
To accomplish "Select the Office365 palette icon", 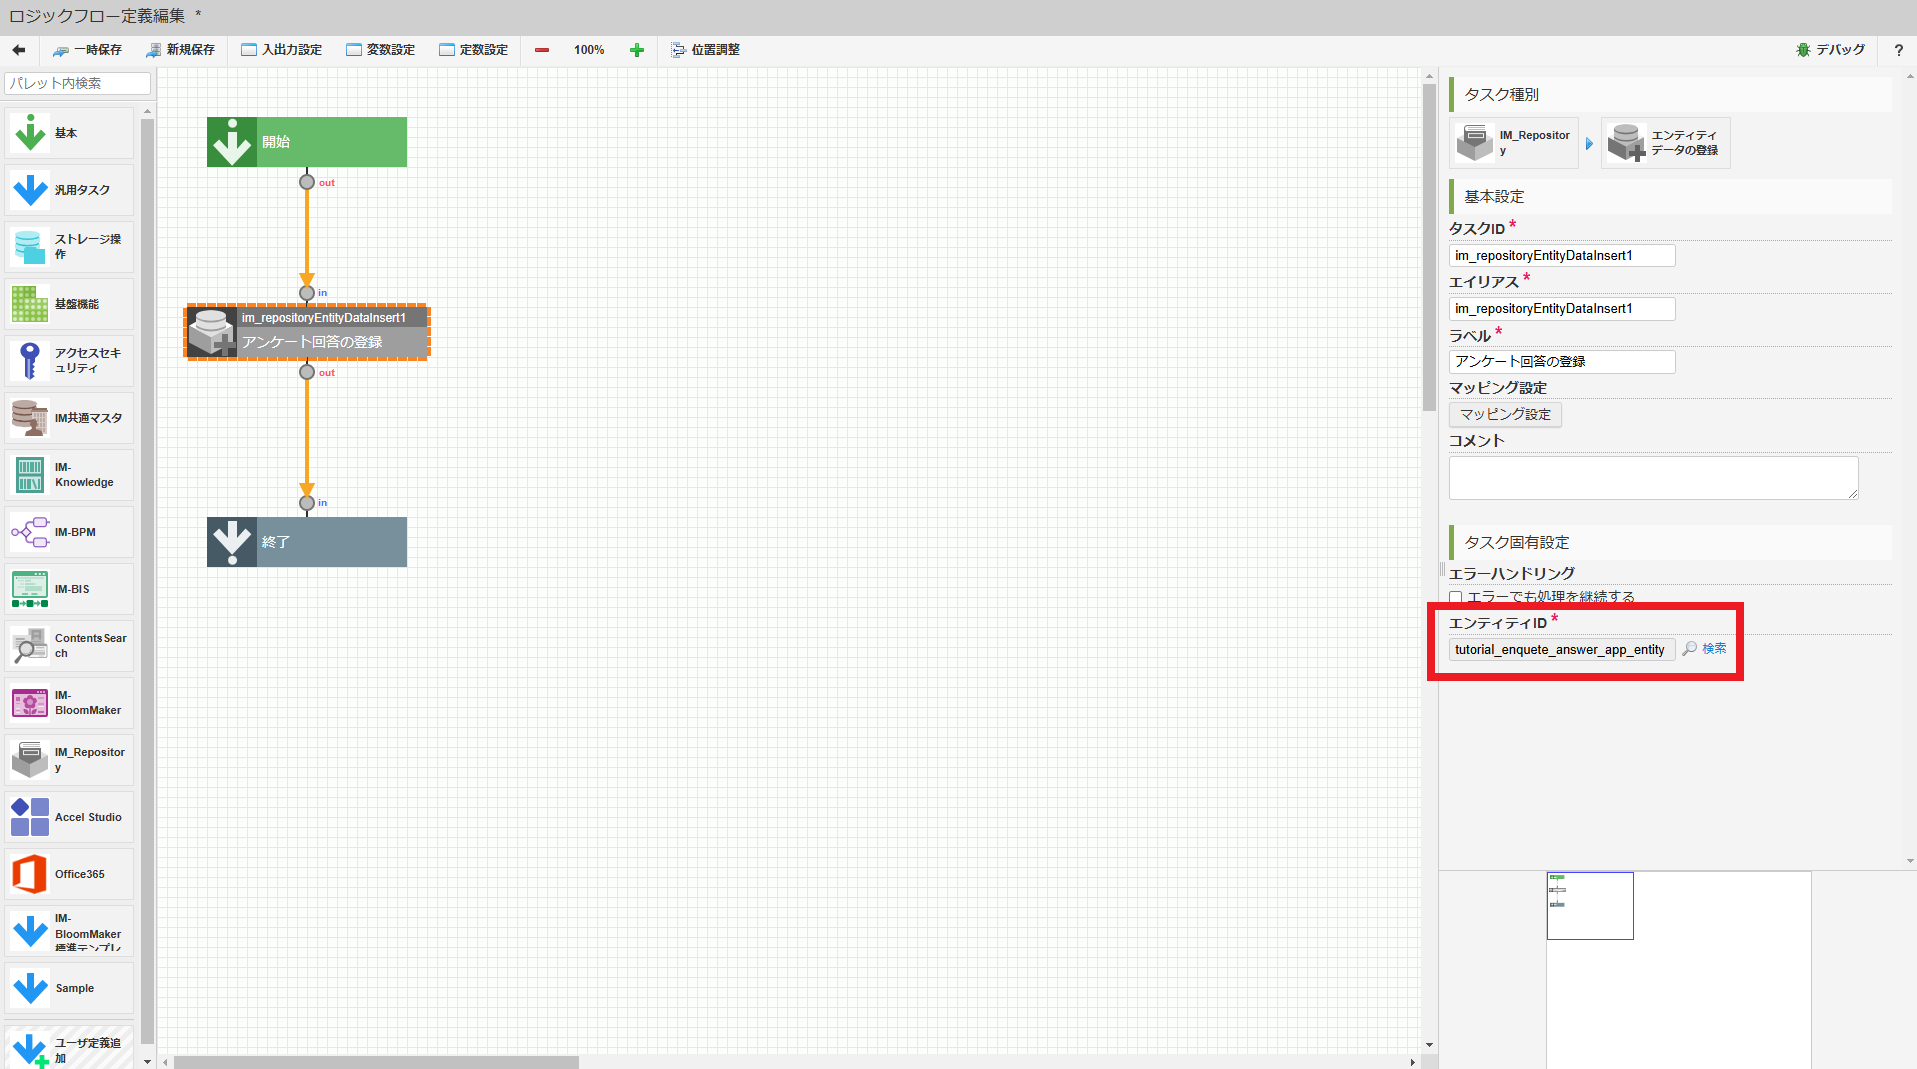I will tap(68, 873).
